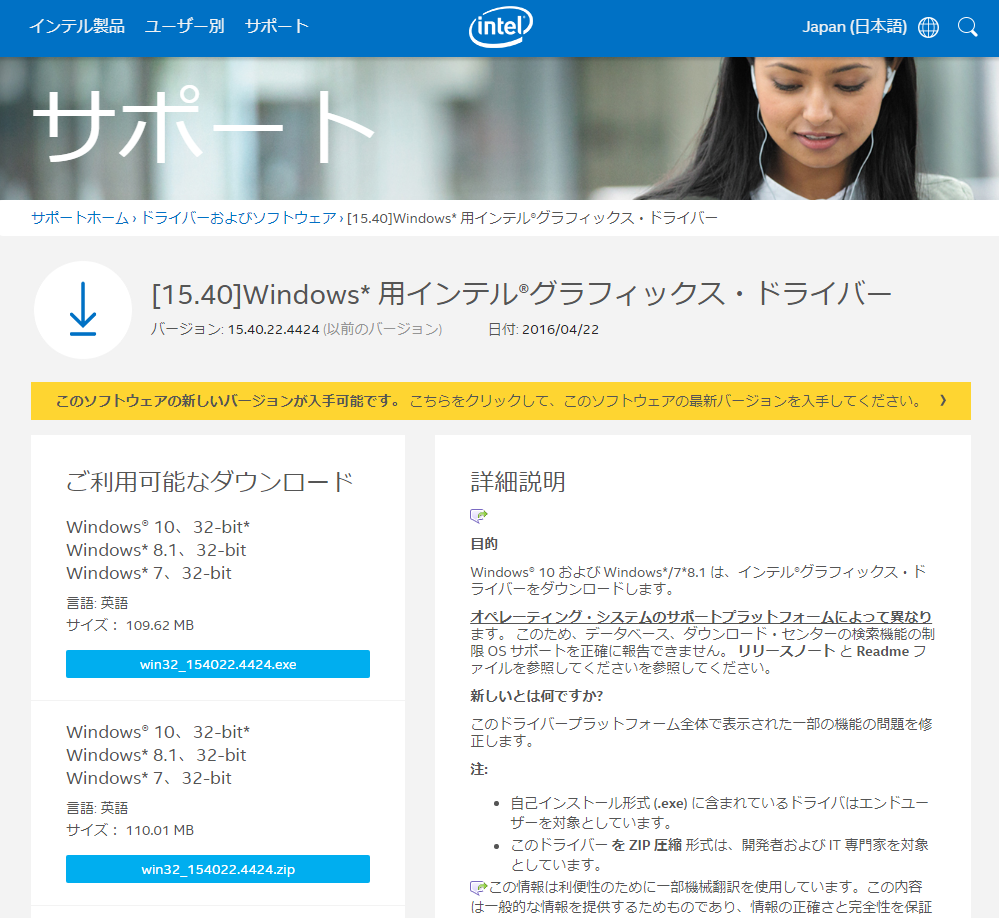Click the chevron arrow on yellow banner
The image size is (999, 918).
[x=943, y=401]
